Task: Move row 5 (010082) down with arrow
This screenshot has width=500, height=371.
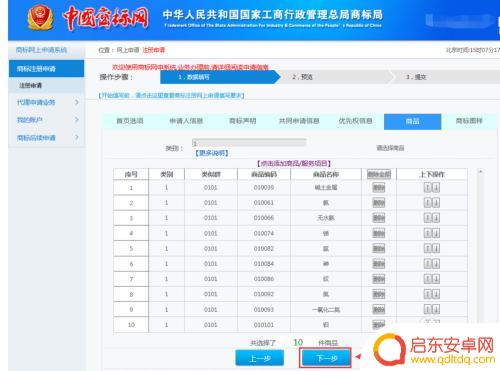Action: coord(436,248)
